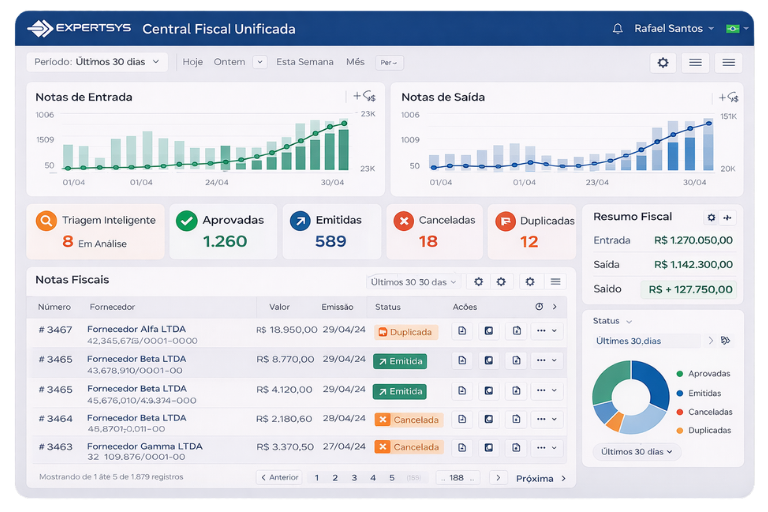
Task: Select the Esta Semana period filter
Action: pyautogui.click(x=304, y=62)
